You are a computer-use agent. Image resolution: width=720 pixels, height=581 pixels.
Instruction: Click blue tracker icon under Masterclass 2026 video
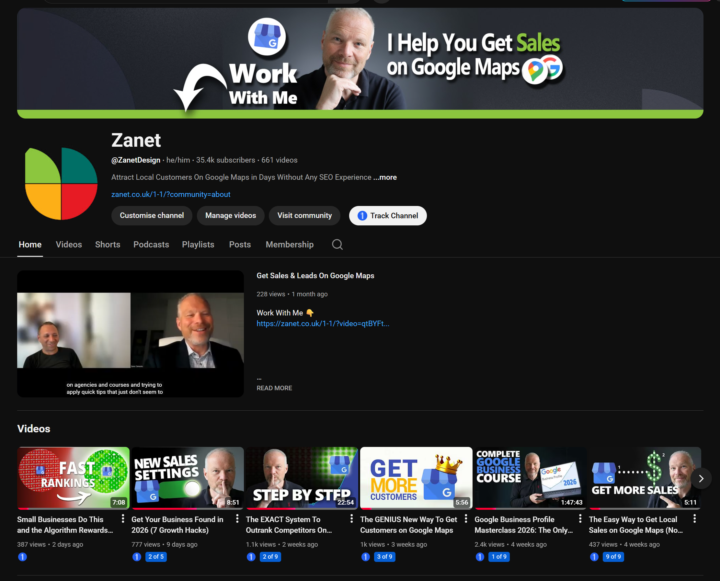click(x=479, y=557)
